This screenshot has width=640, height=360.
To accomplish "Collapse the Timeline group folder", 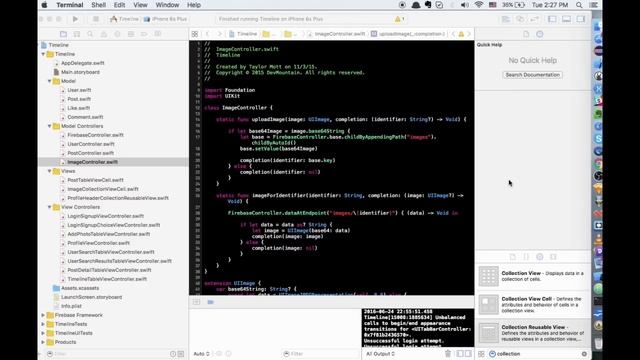I will (x=43, y=54).
